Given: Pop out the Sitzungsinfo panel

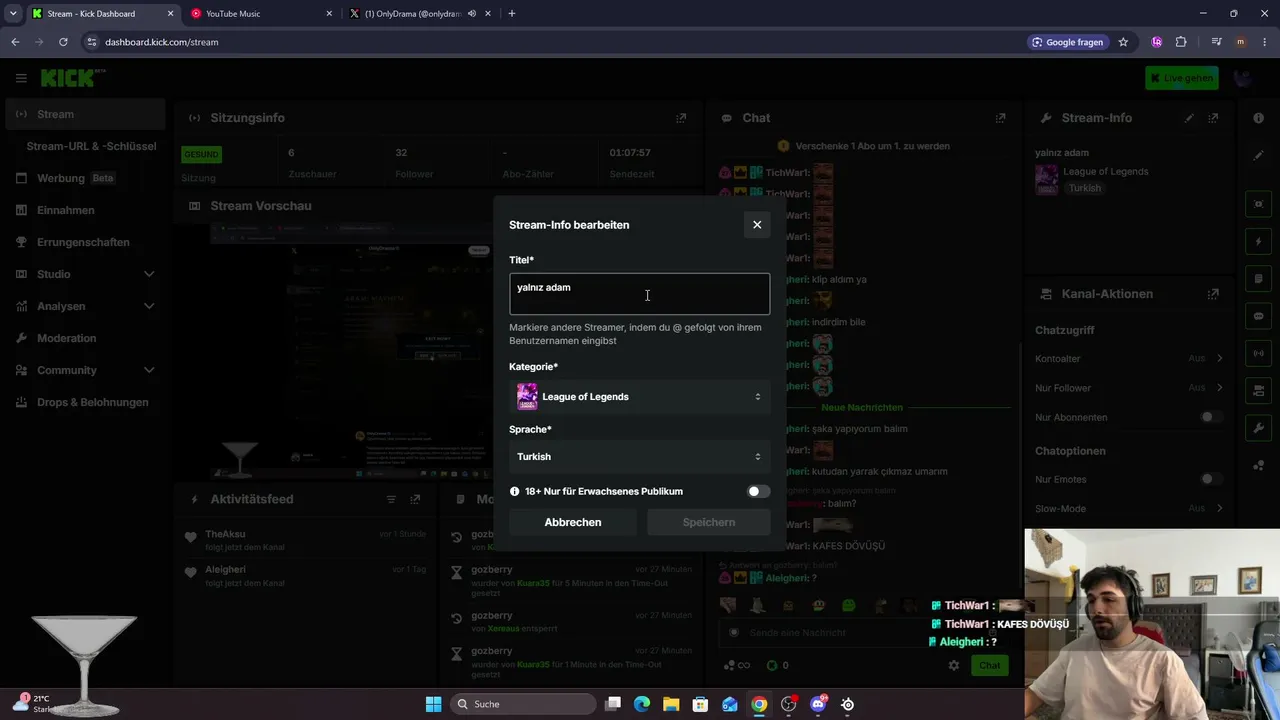Looking at the screenshot, I should (x=681, y=118).
